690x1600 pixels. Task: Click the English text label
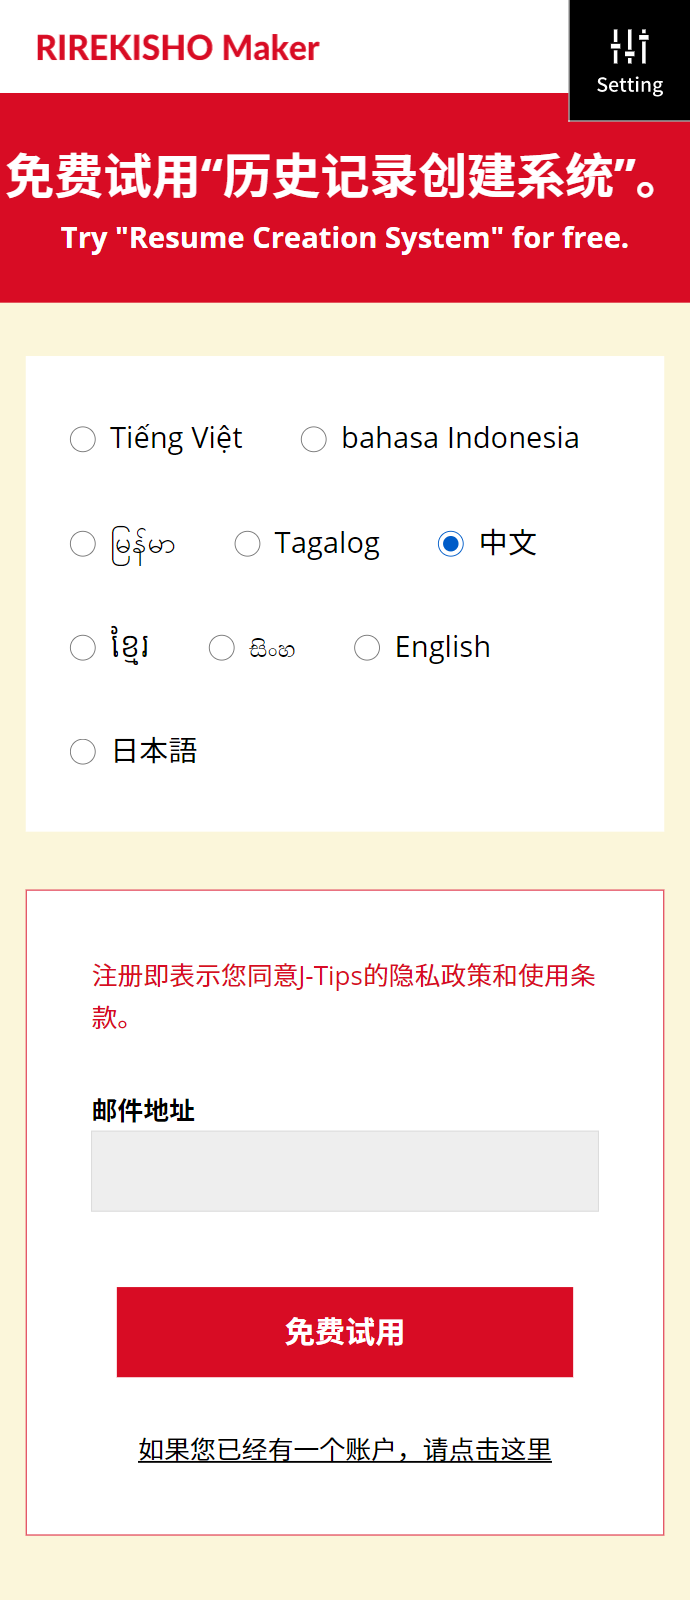(x=443, y=648)
